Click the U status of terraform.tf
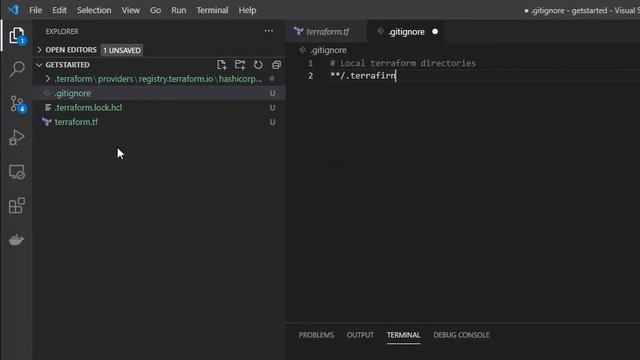This screenshot has height=360, width=640. point(272,122)
